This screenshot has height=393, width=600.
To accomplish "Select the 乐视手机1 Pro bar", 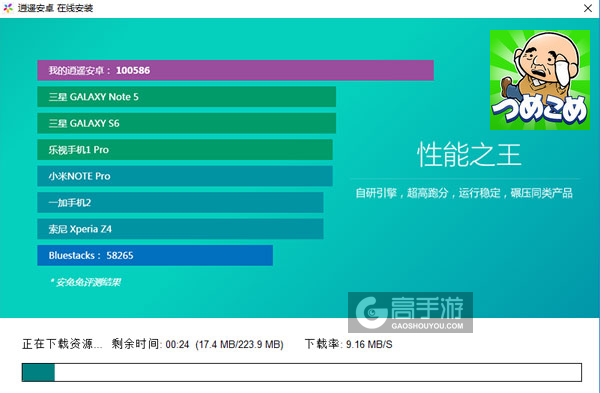I will pos(185,150).
